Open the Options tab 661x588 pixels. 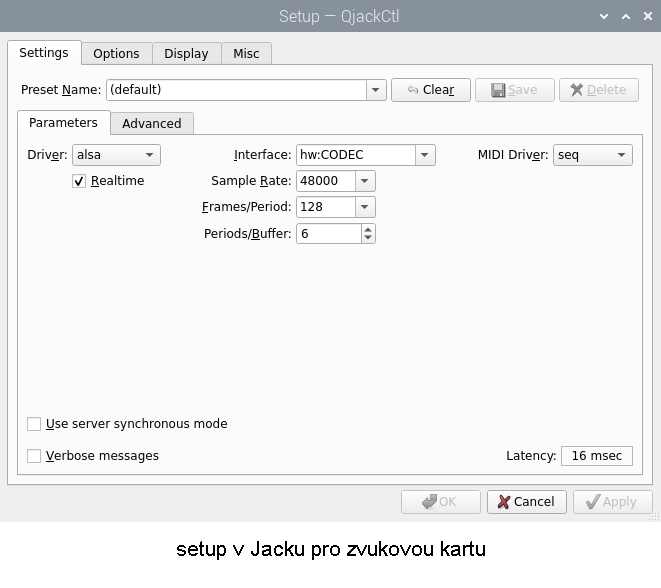116,54
